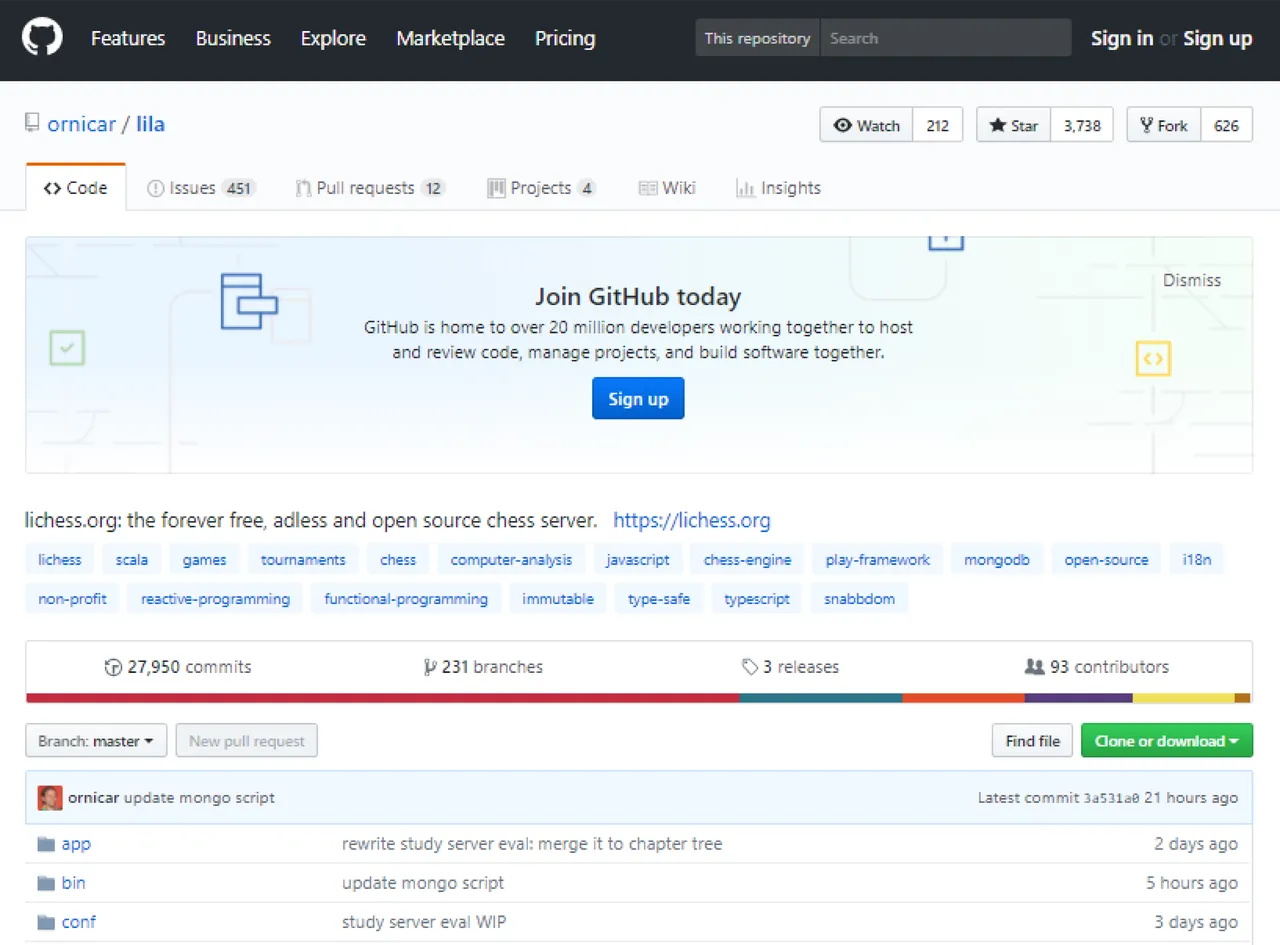Open the stargazers count 3,738
This screenshot has width=1280, height=945.
tap(1082, 125)
